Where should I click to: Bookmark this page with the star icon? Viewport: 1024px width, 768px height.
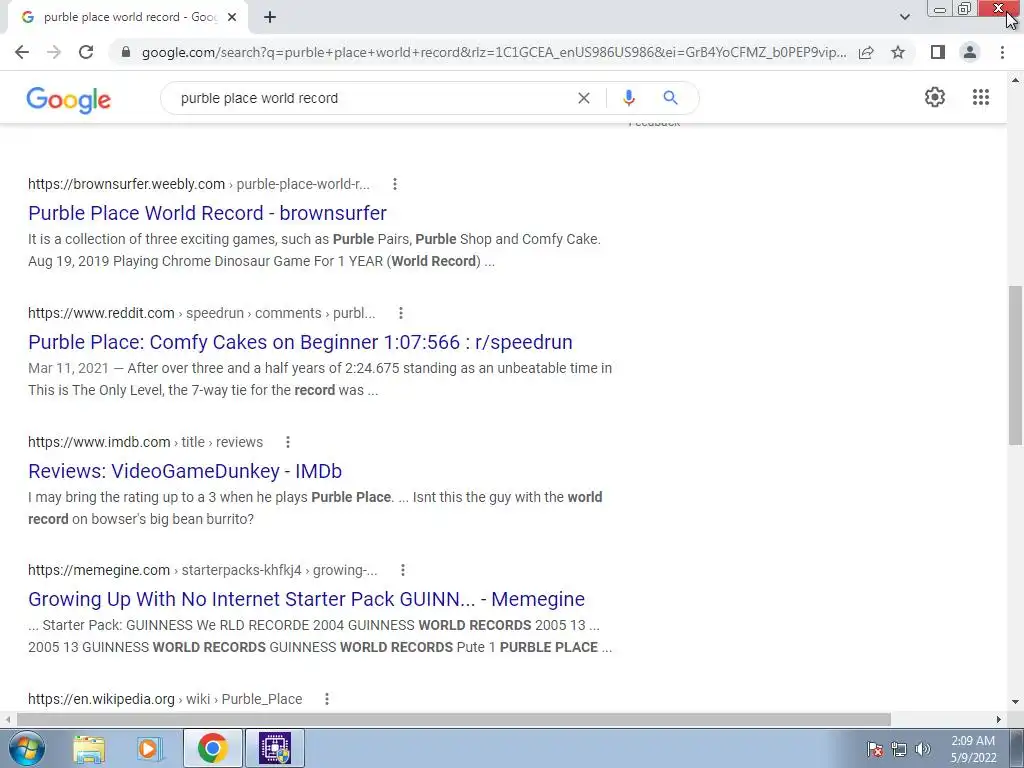point(898,52)
